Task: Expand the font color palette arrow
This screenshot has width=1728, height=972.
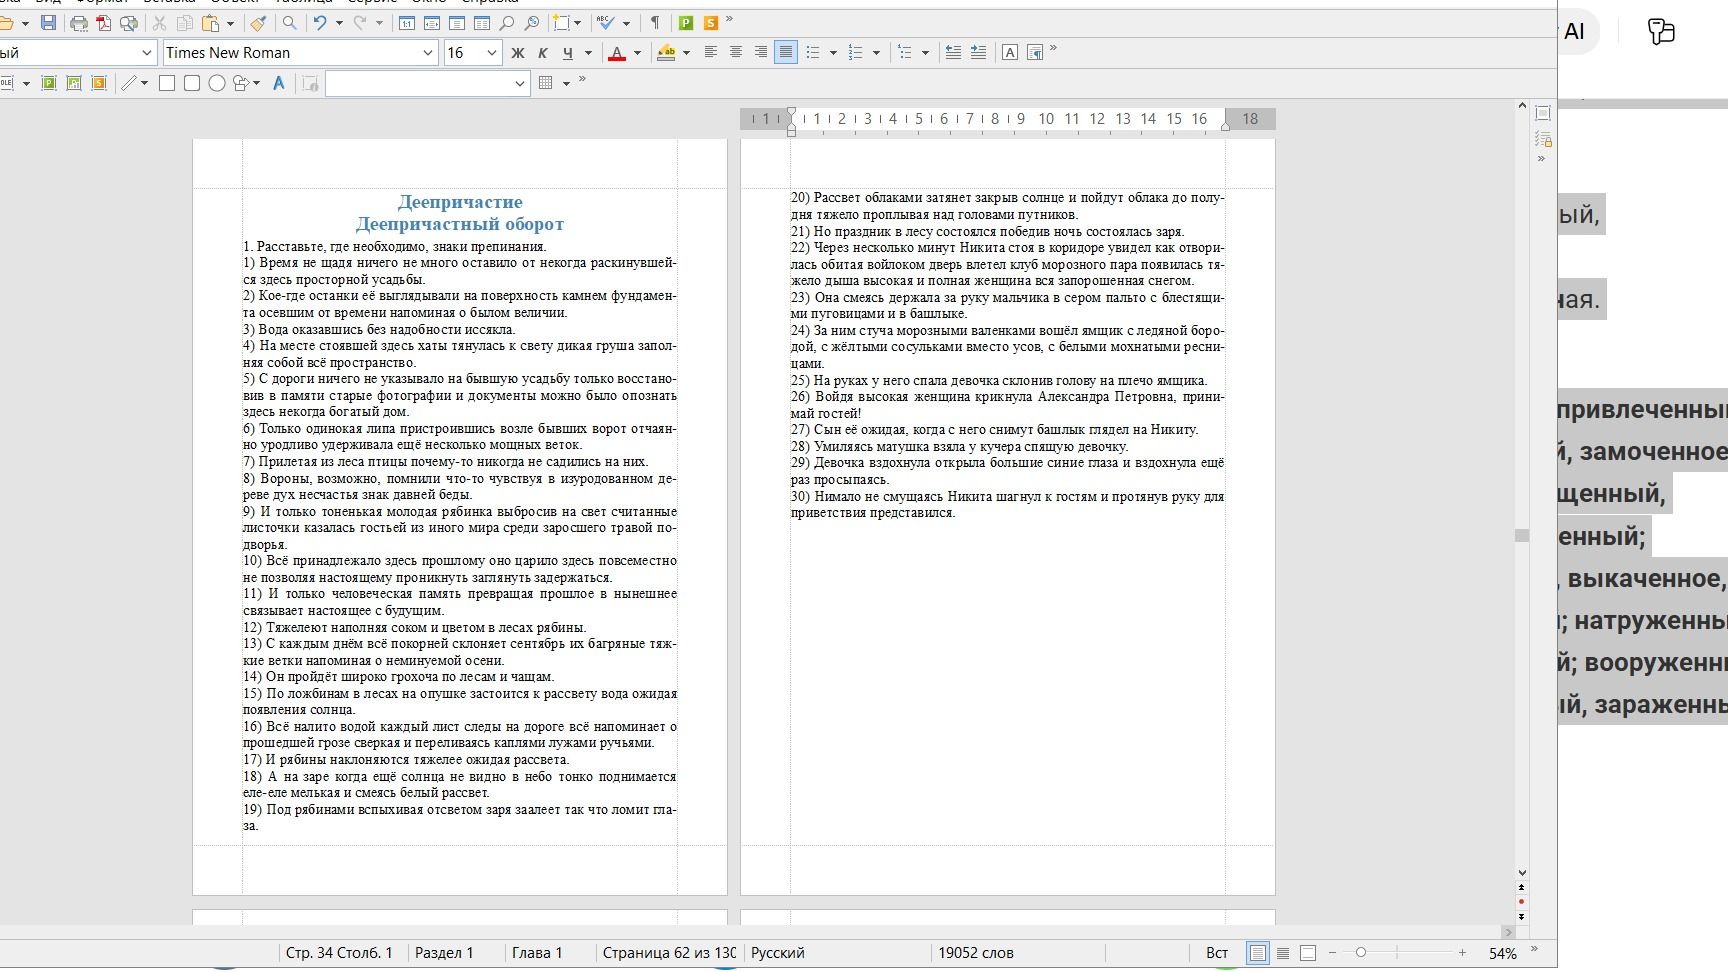Action: [637, 53]
